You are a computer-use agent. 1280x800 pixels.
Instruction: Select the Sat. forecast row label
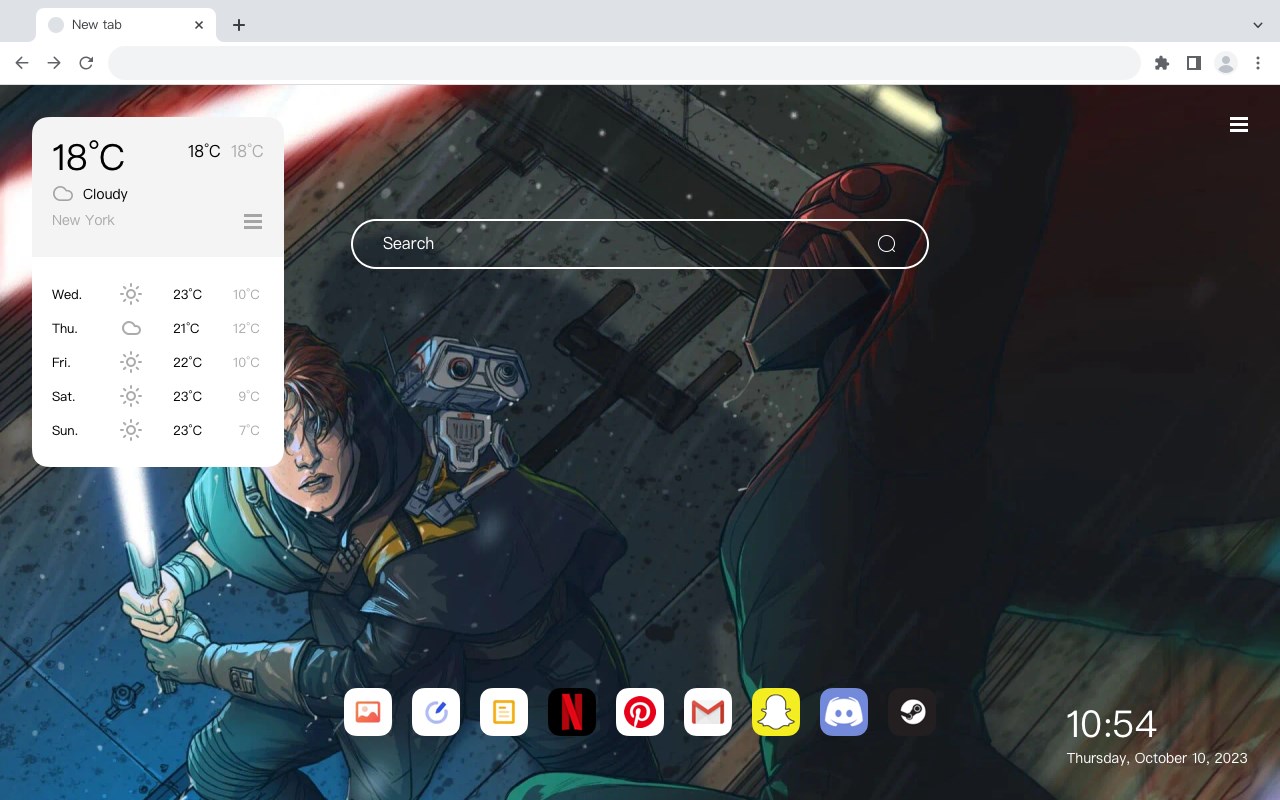(x=64, y=396)
